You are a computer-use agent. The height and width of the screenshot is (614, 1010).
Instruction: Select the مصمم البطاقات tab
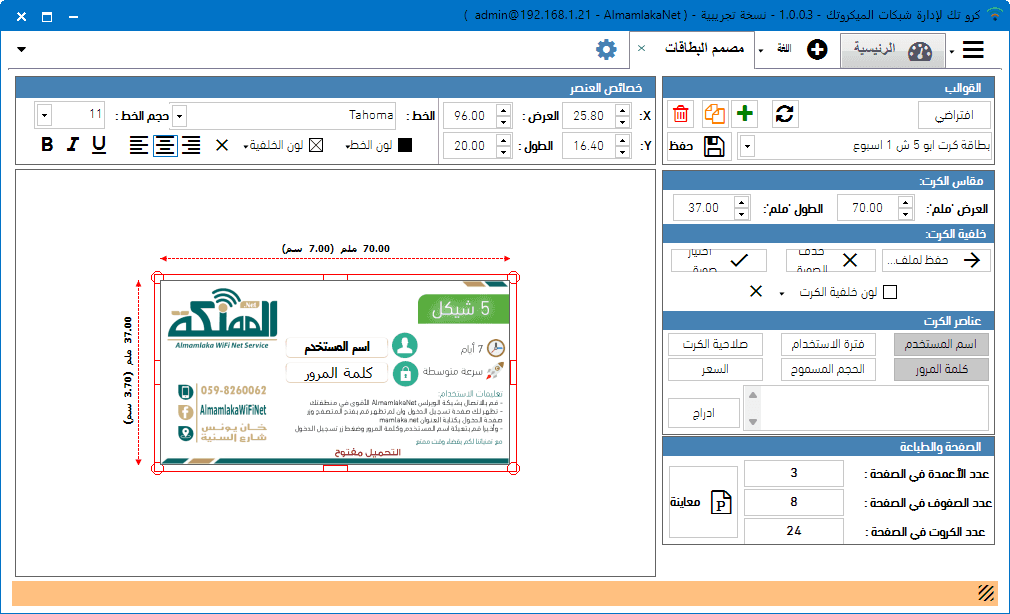pyautogui.click(x=704, y=48)
